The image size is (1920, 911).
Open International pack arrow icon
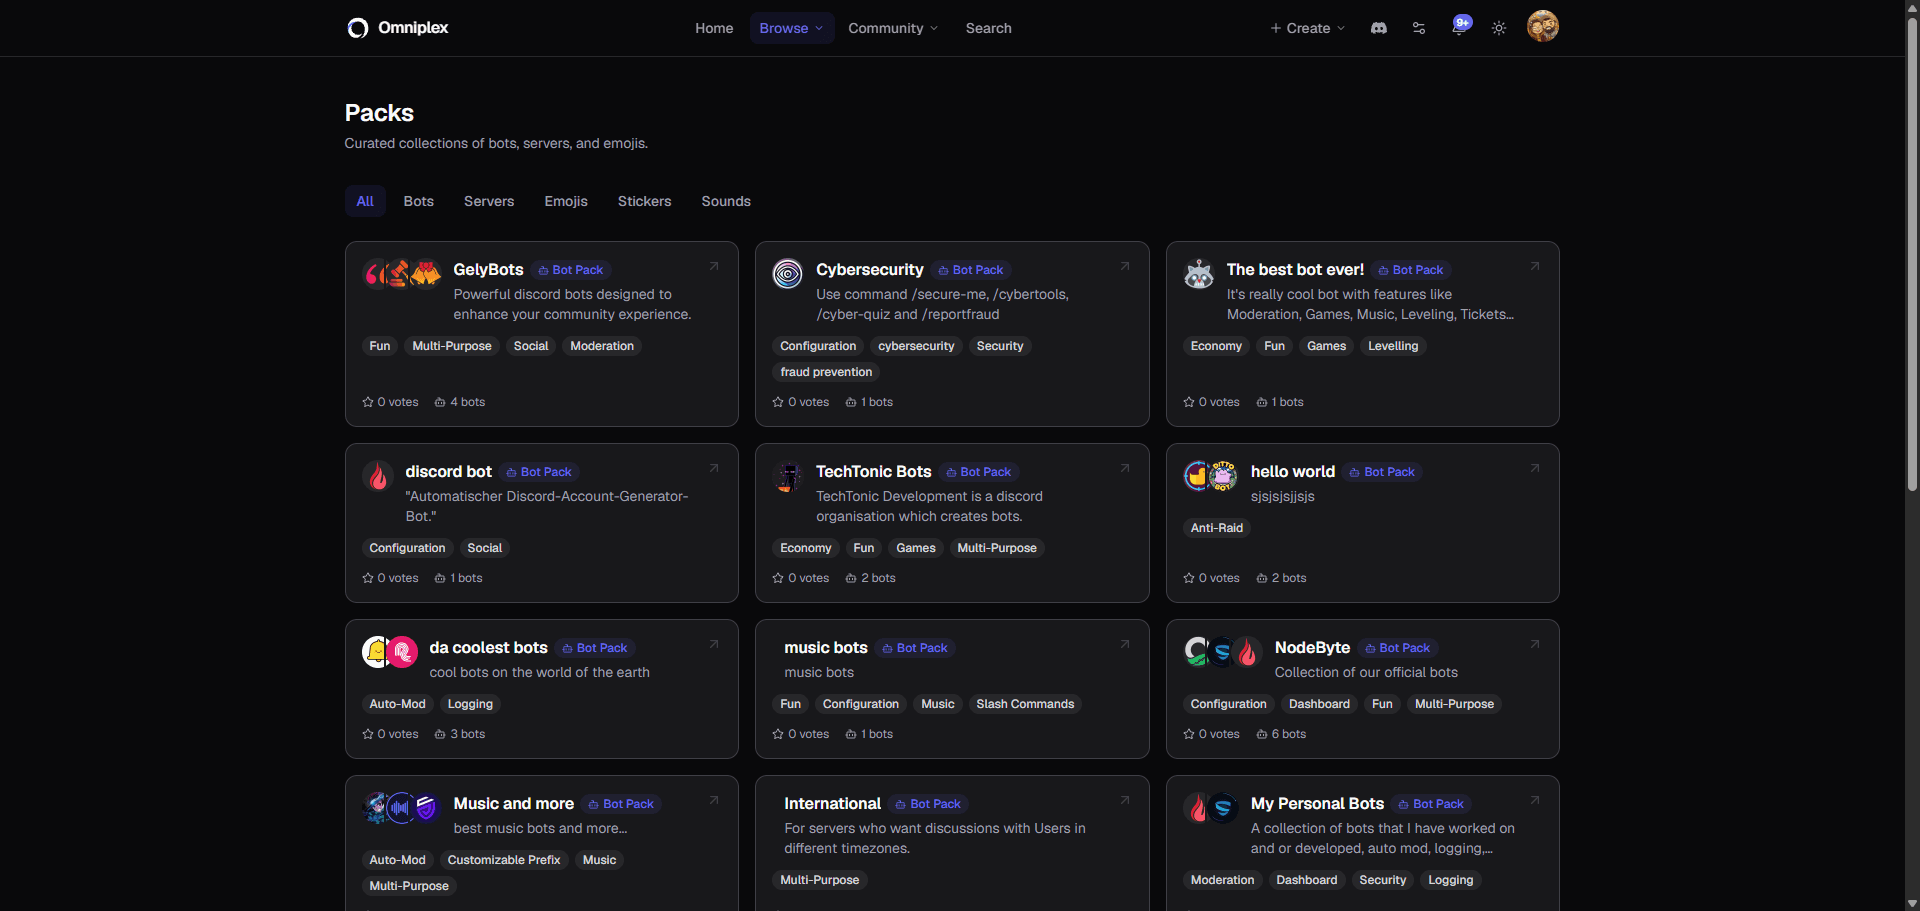click(1125, 800)
